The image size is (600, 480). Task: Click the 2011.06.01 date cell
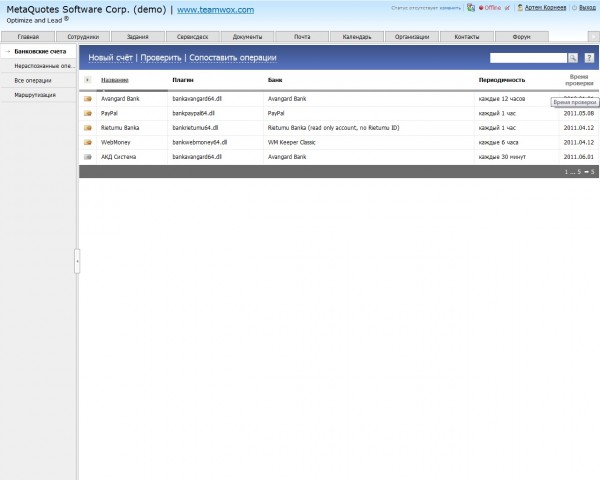(579, 157)
